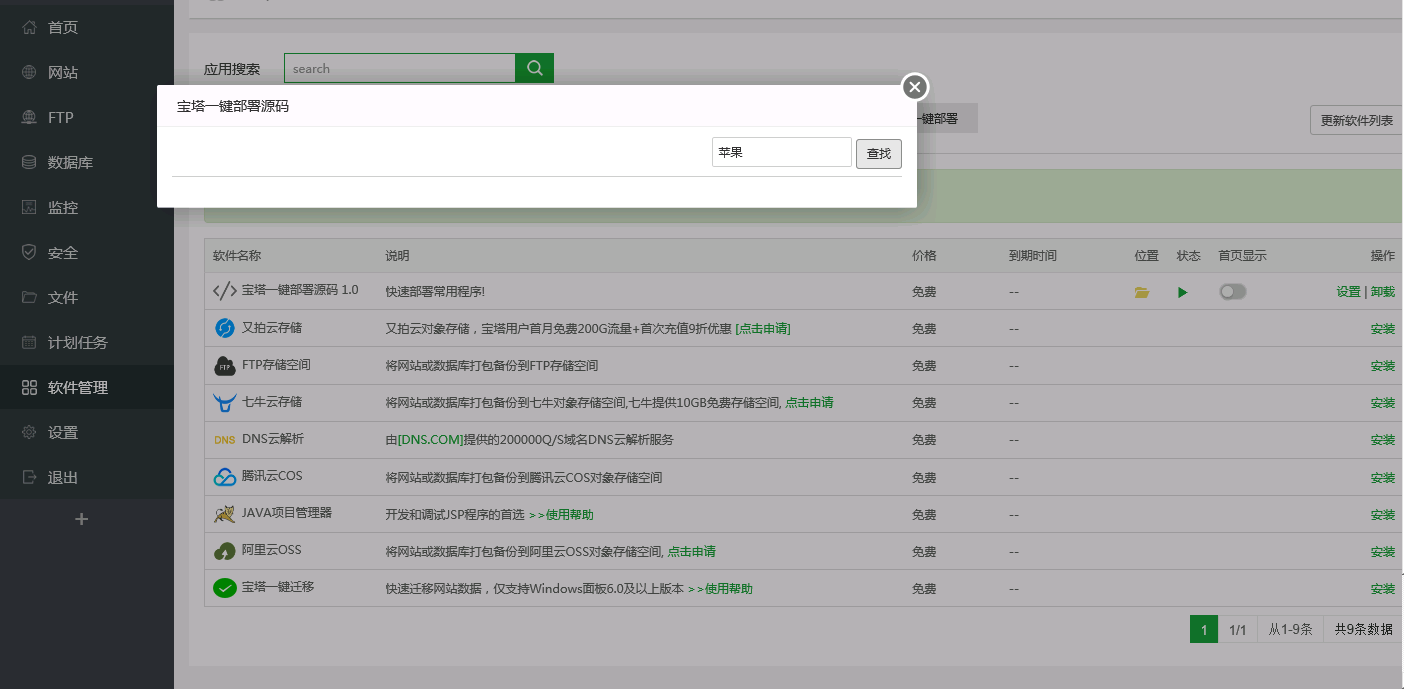Click the 软件名称 column header
1404x689 pixels.
coord(237,256)
